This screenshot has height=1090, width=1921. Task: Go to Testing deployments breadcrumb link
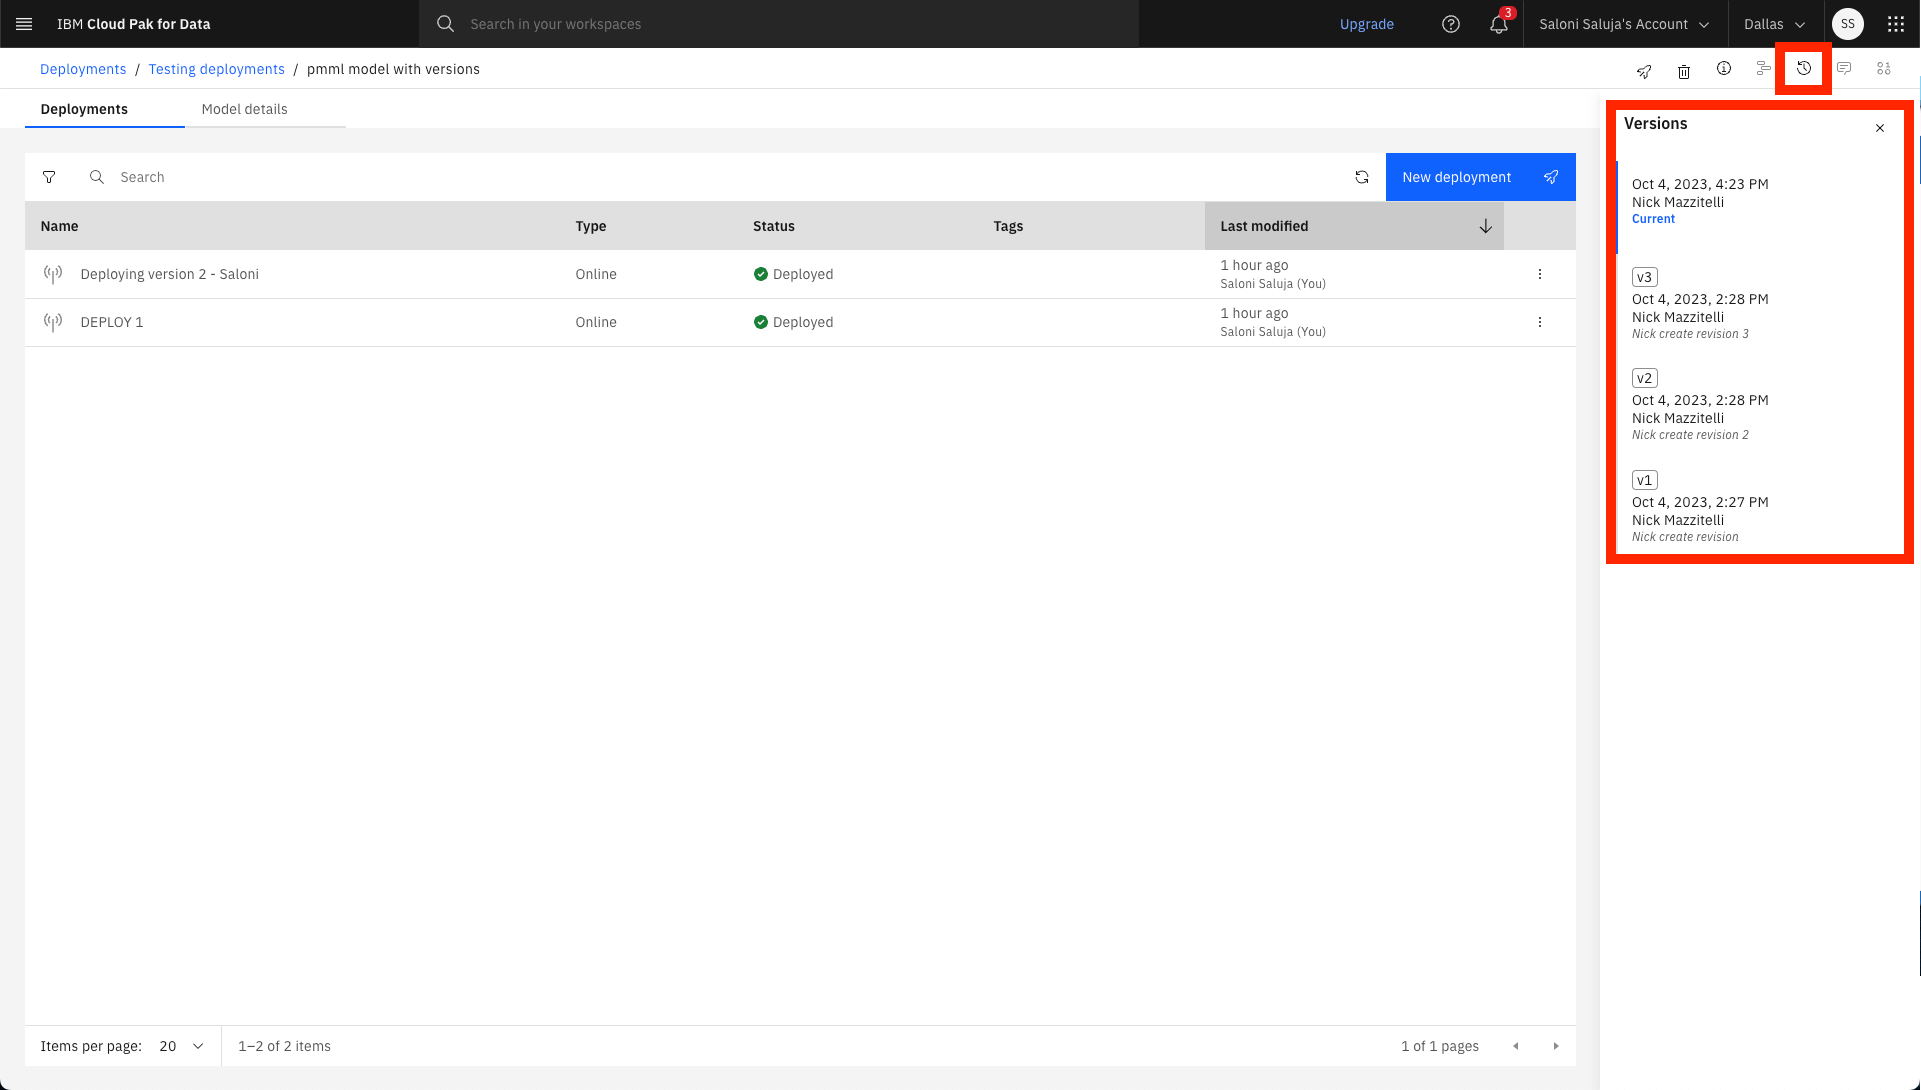pyautogui.click(x=216, y=69)
